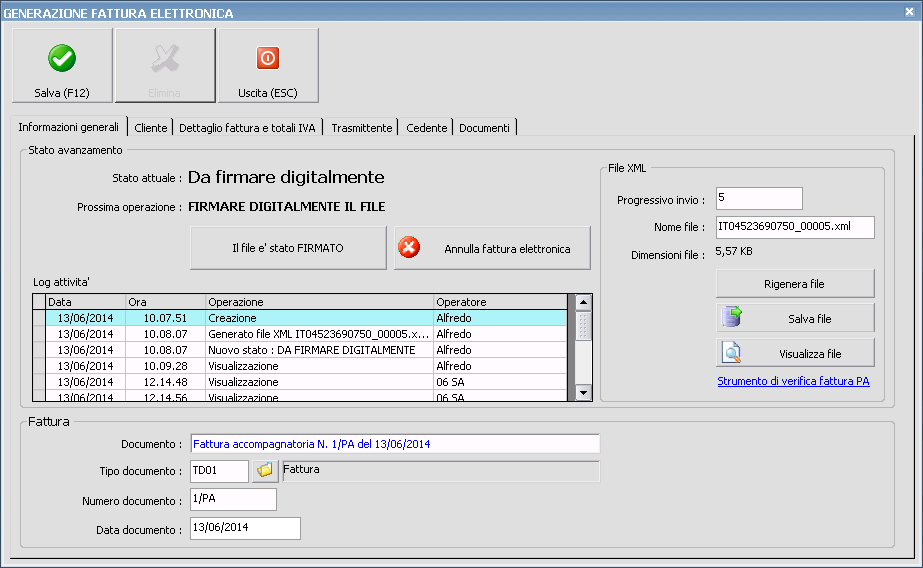Open the Dettaglio fattura e totali IVA tab
Screen dimensions: 923x568
[247, 128]
